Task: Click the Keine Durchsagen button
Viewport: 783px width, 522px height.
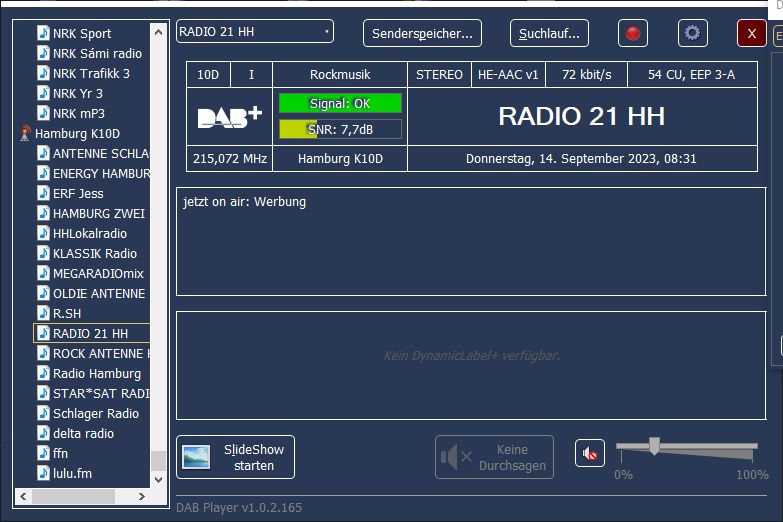Action: [494, 457]
